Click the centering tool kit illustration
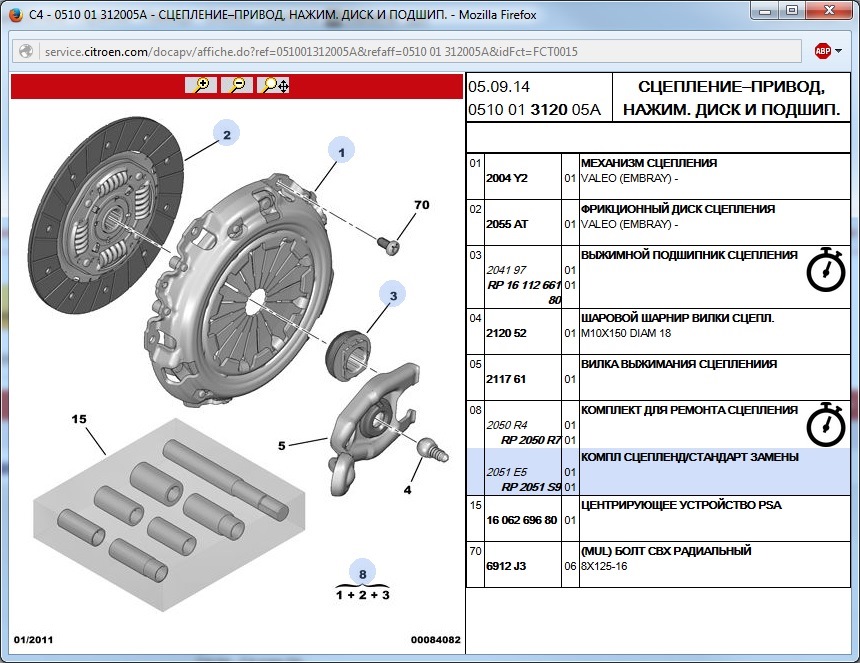Image resolution: width=860 pixels, height=663 pixels. tap(169, 514)
